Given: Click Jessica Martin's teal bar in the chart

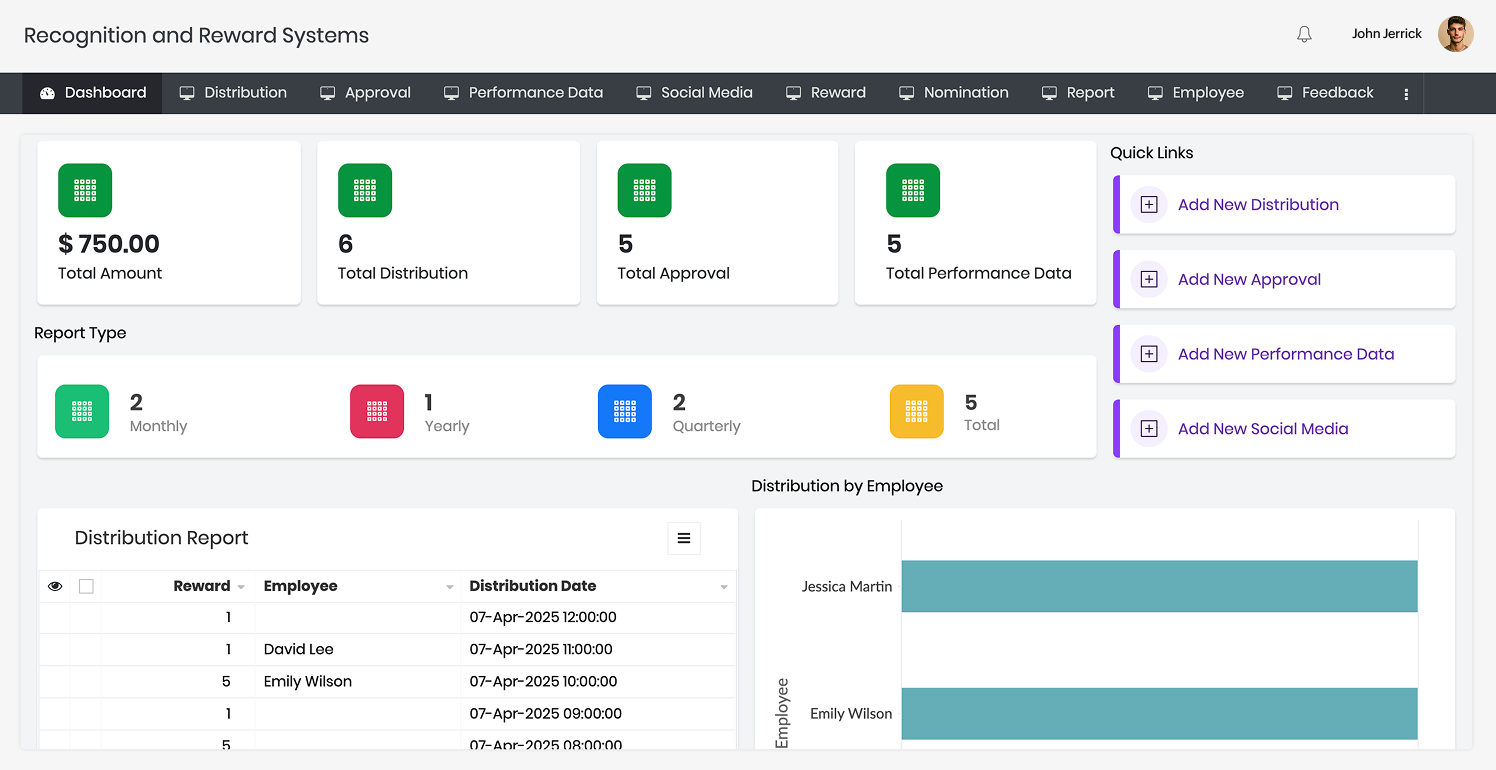Looking at the screenshot, I should pos(1159,586).
